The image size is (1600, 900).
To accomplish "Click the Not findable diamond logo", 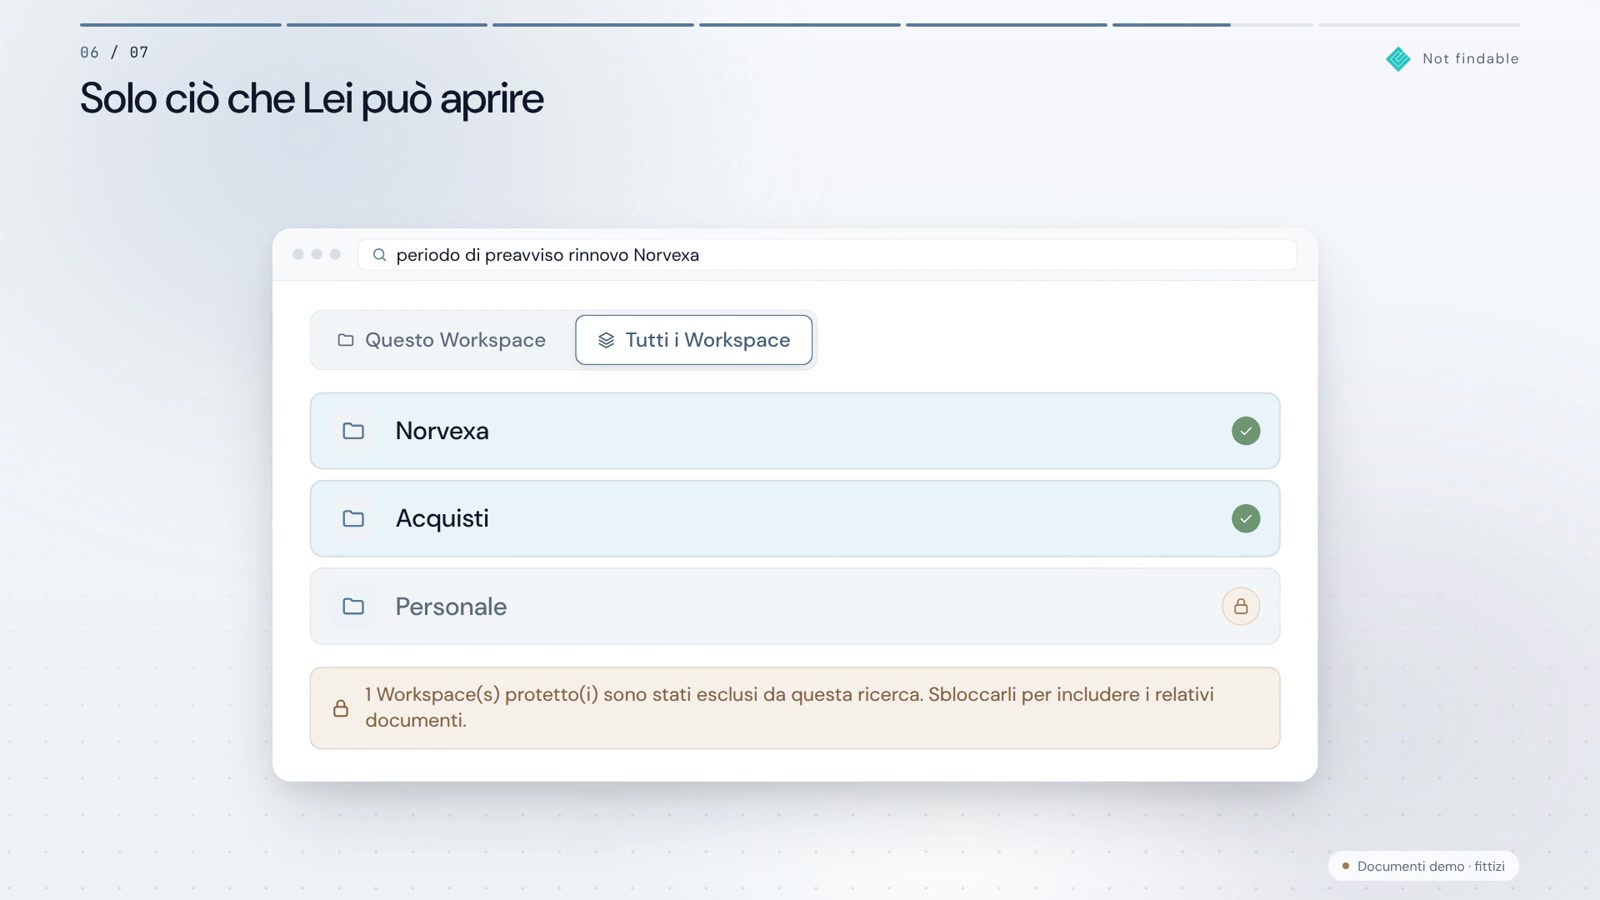I will 1398,59.
